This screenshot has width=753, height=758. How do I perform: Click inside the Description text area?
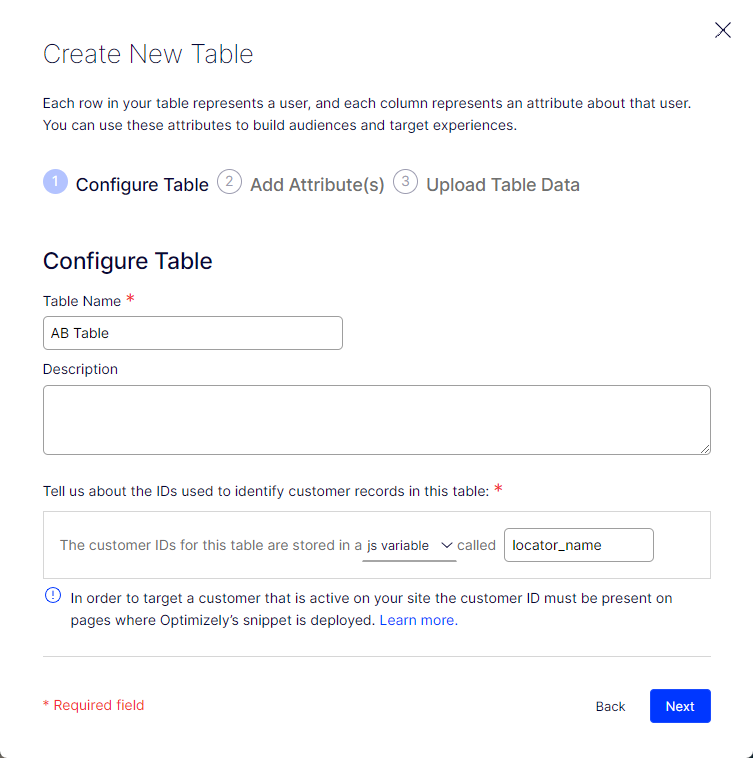click(376, 419)
